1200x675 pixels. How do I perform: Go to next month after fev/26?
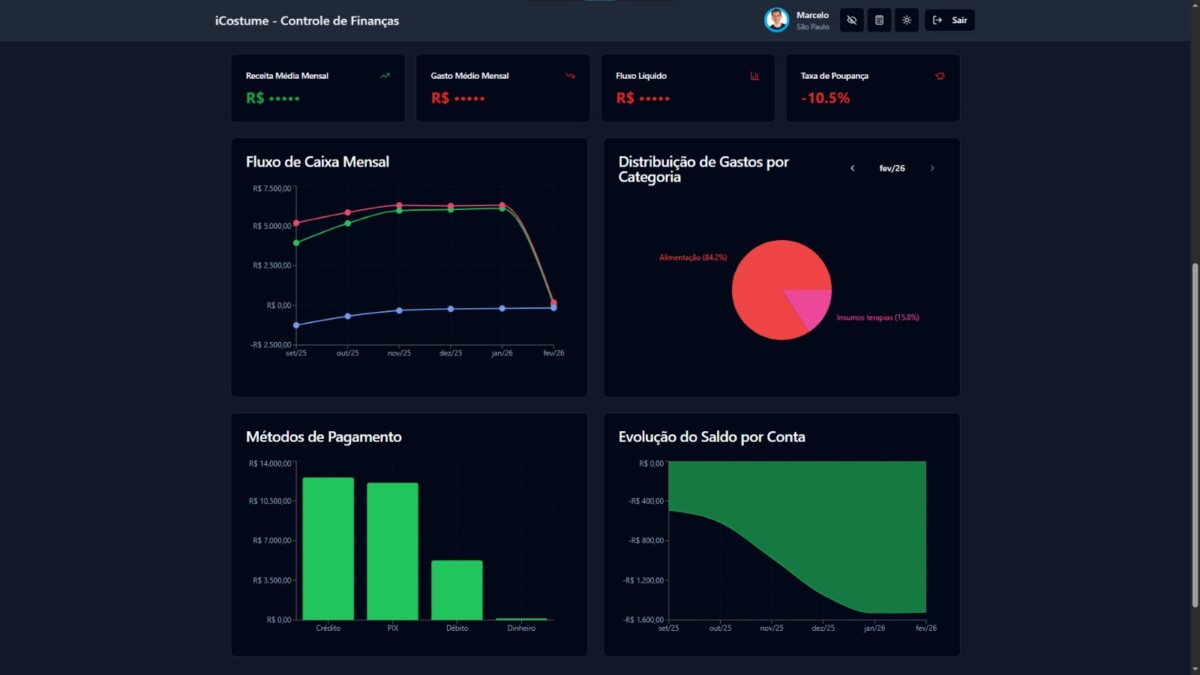click(932, 168)
